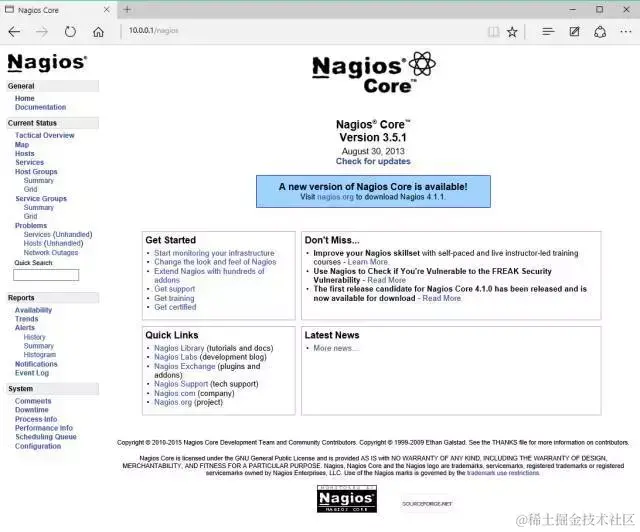Screen dimensions: 640x532
Task: Open Configuration page
Action: (x=38, y=446)
